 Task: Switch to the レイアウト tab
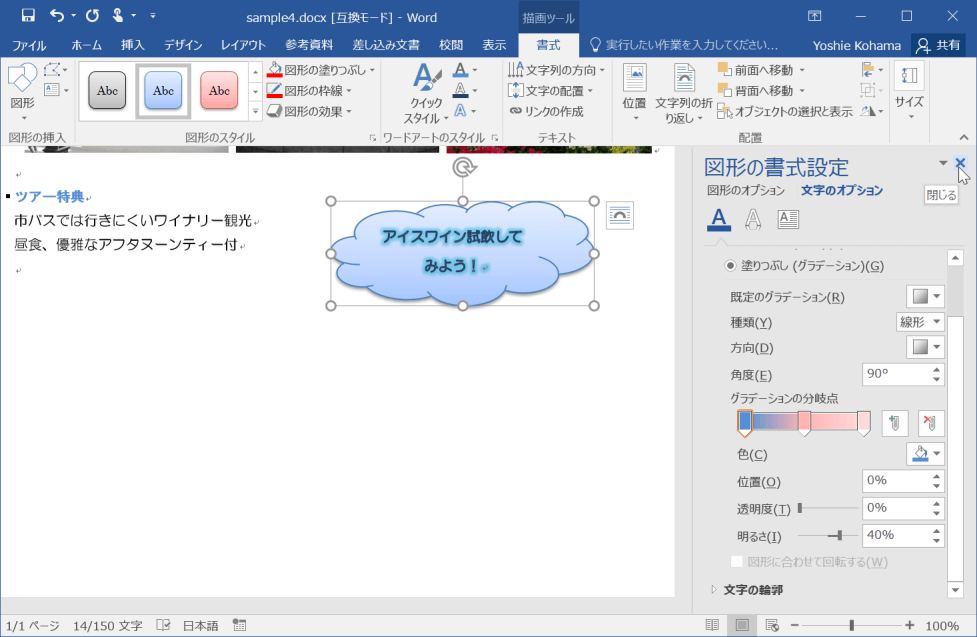point(244,45)
